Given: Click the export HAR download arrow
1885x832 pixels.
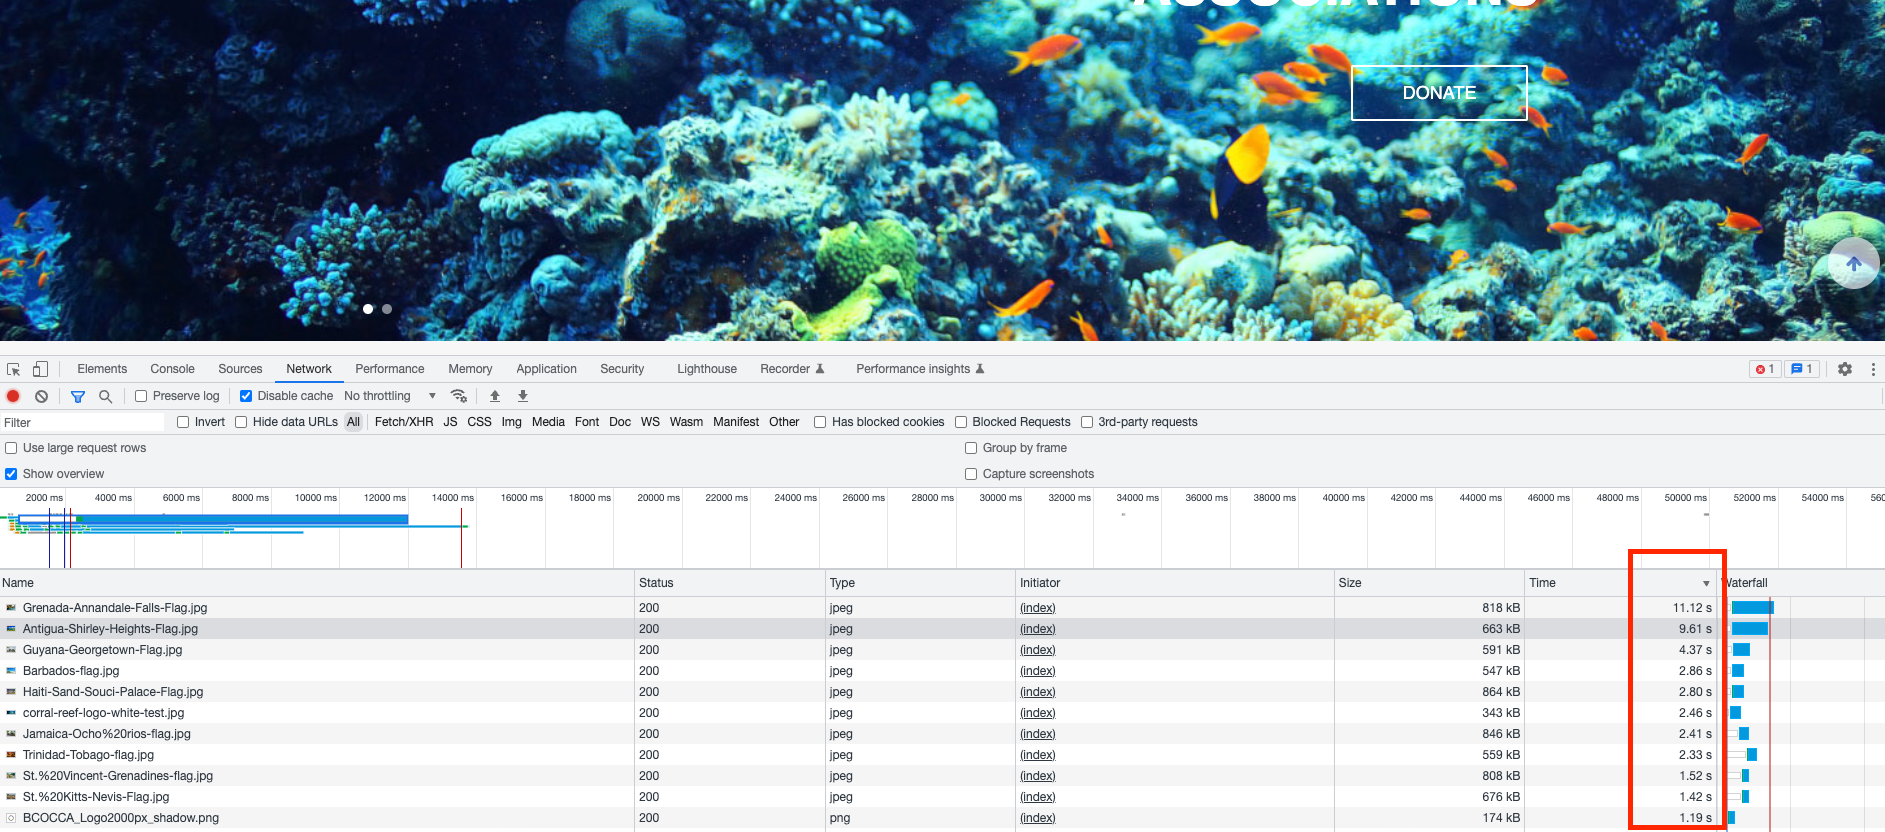Looking at the screenshot, I should click(x=522, y=396).
